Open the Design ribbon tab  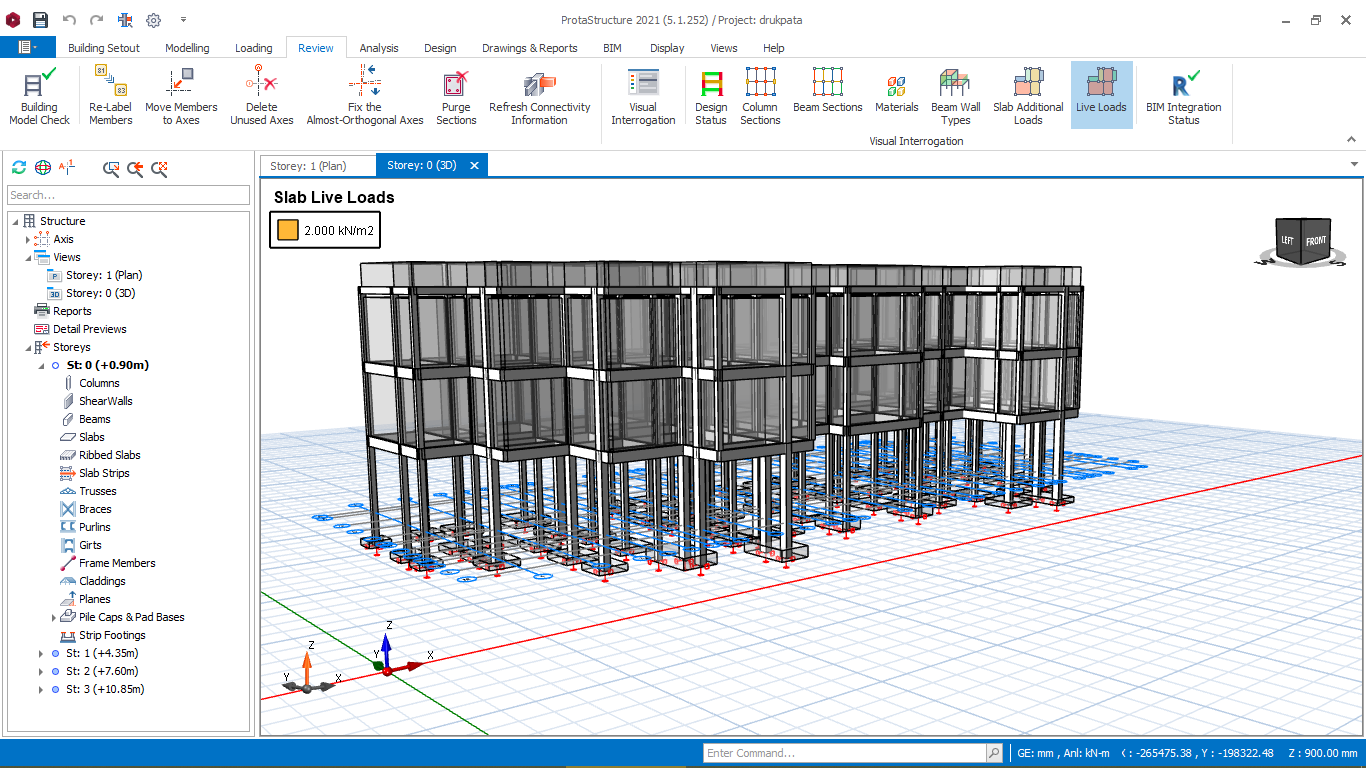(x=440, y=48)
